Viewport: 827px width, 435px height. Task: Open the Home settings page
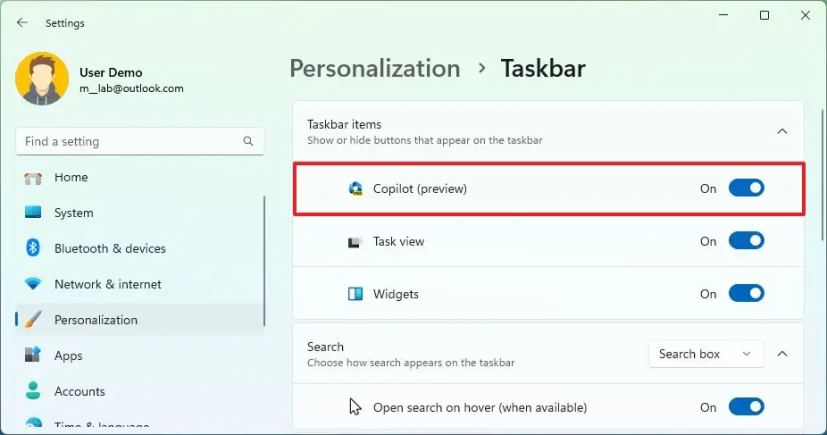140,178
